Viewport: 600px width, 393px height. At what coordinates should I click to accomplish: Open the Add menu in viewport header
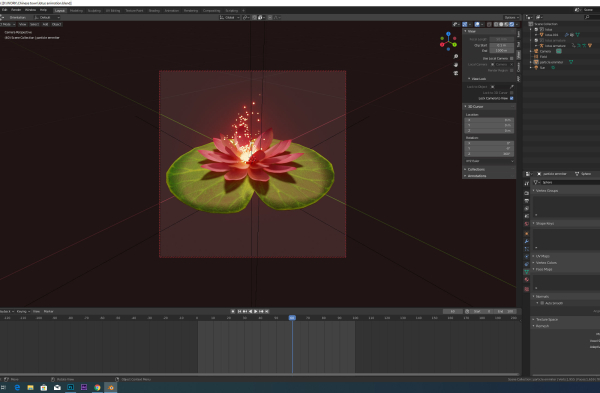45,24
